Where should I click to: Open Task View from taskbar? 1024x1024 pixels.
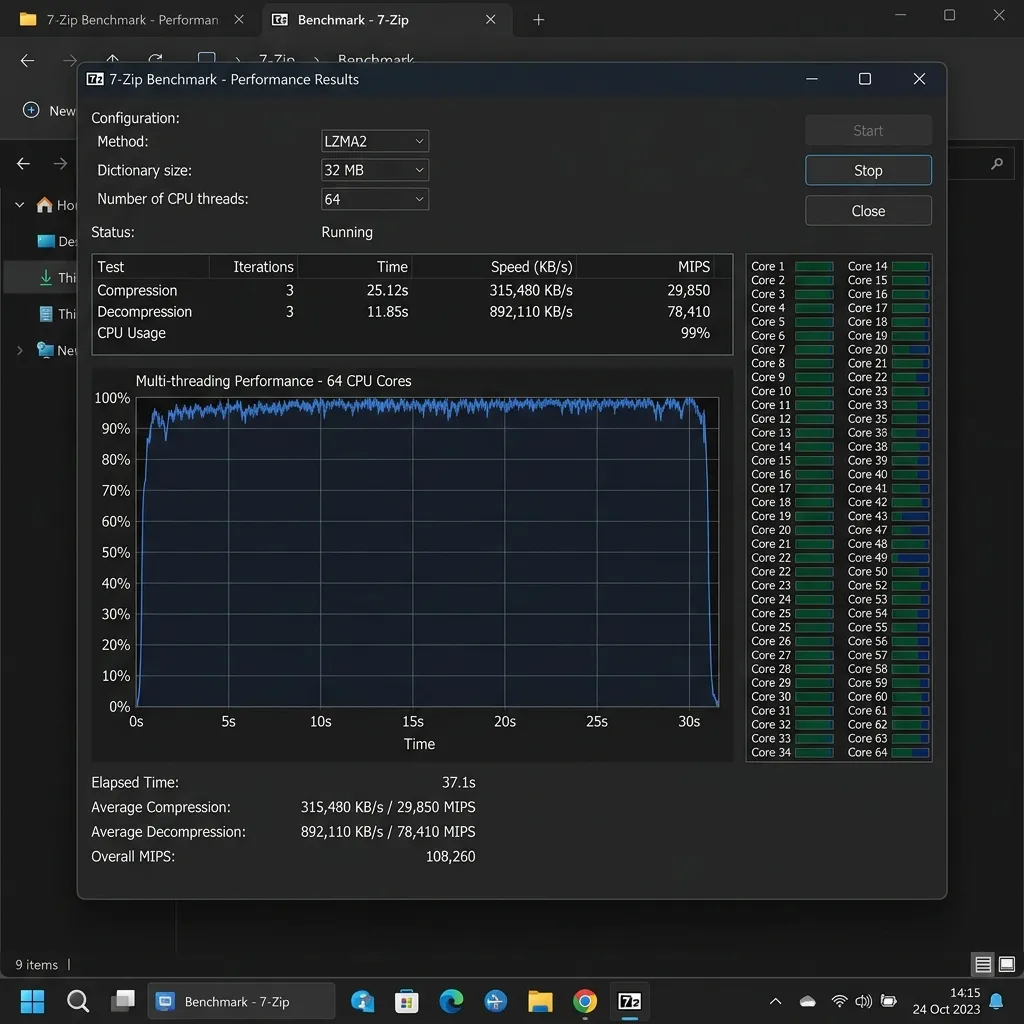point(122,1001)
